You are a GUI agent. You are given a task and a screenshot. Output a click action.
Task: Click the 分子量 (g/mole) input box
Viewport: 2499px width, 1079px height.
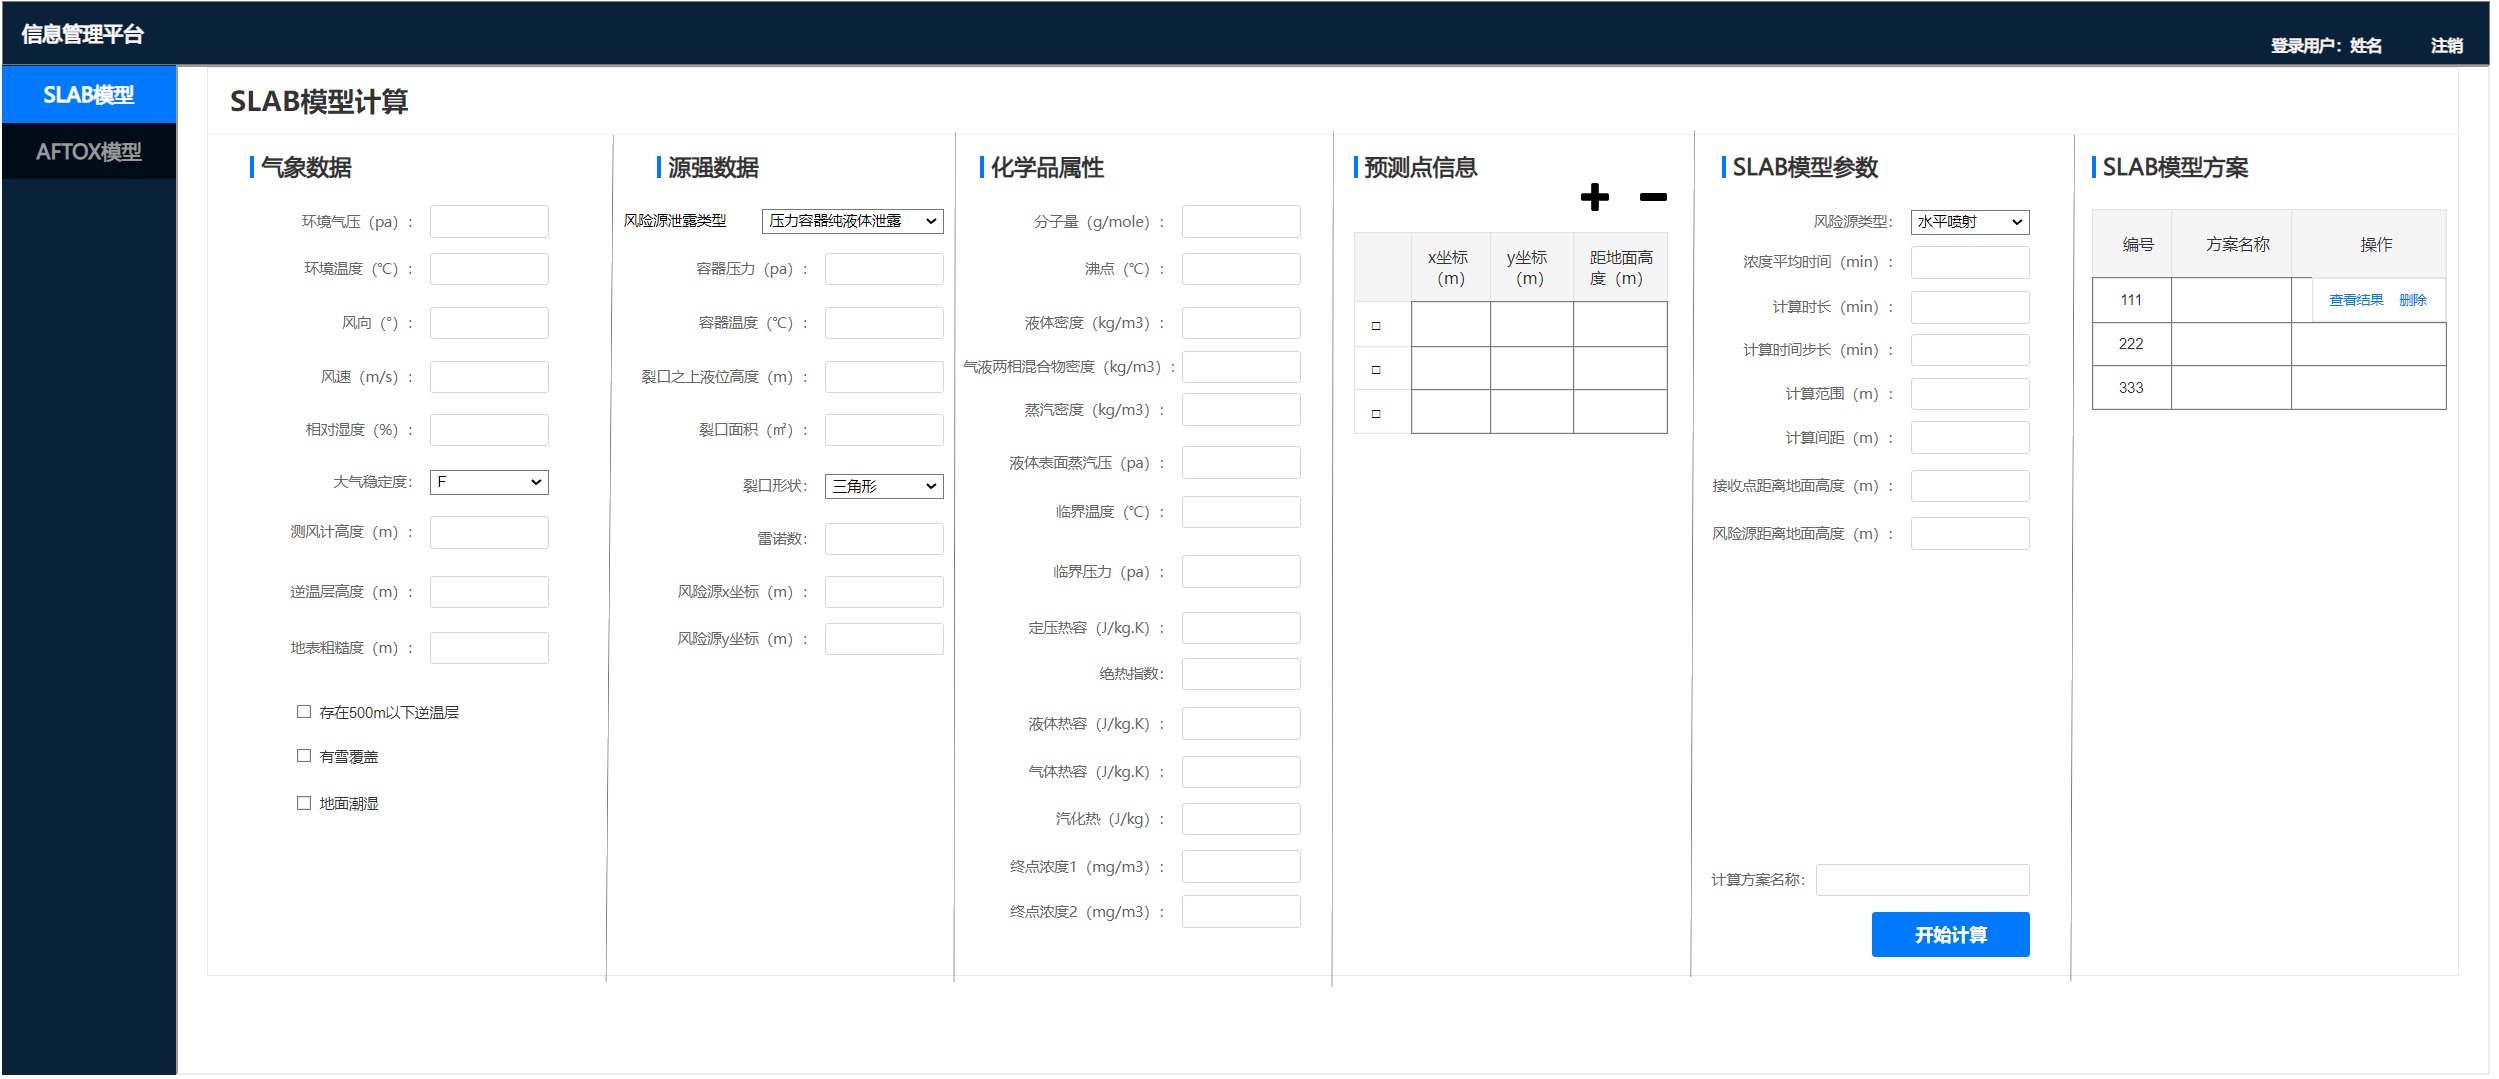coord(1240,222)
